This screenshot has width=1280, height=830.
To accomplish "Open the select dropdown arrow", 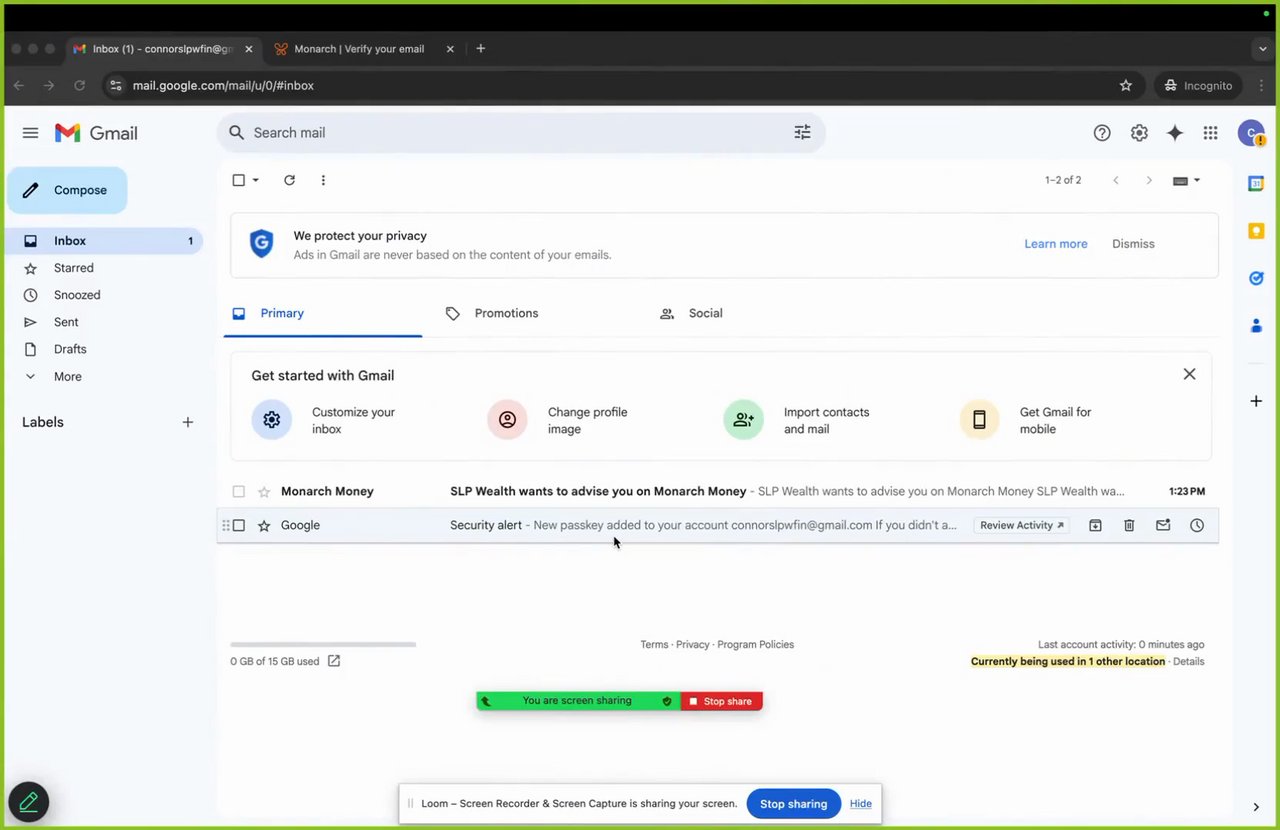I will (256, 180).
